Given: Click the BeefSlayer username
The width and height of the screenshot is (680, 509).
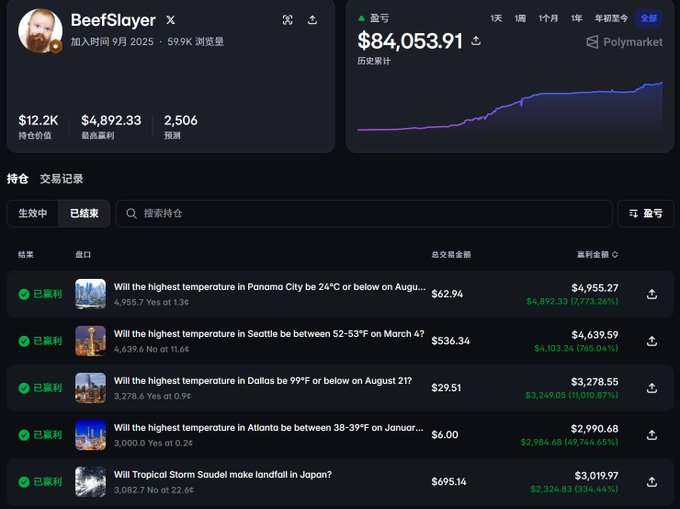Looking at the screenshot, I should pos(113,20).
